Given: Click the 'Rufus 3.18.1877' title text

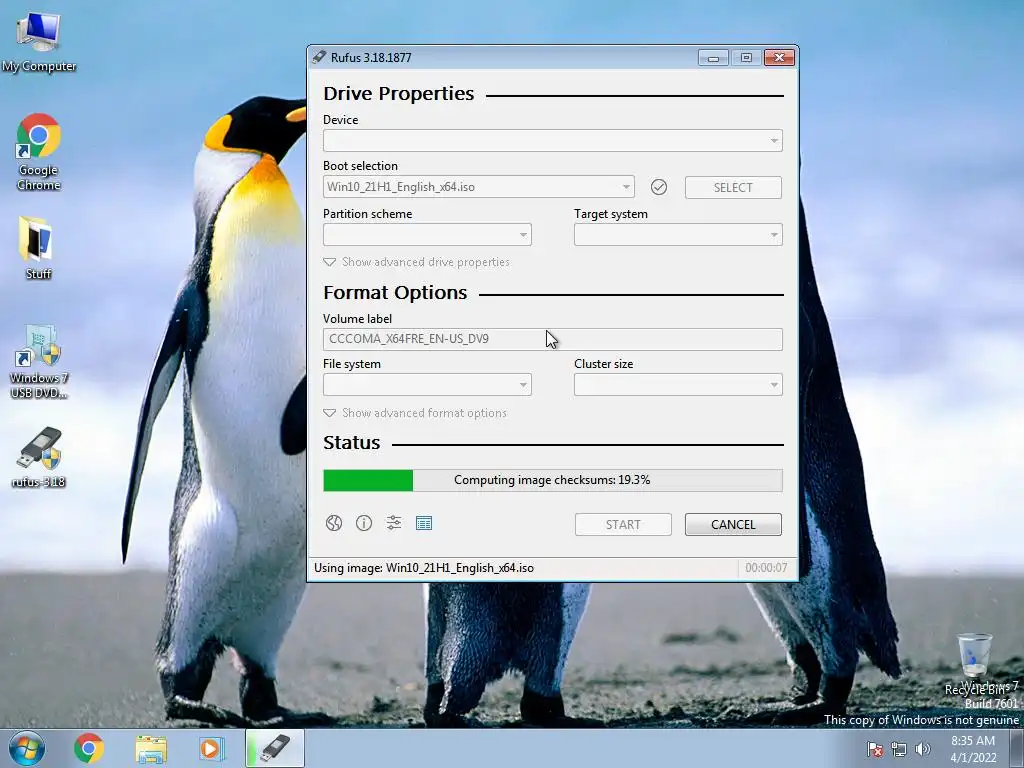Looking at the screenshot, I should (371, 57).
